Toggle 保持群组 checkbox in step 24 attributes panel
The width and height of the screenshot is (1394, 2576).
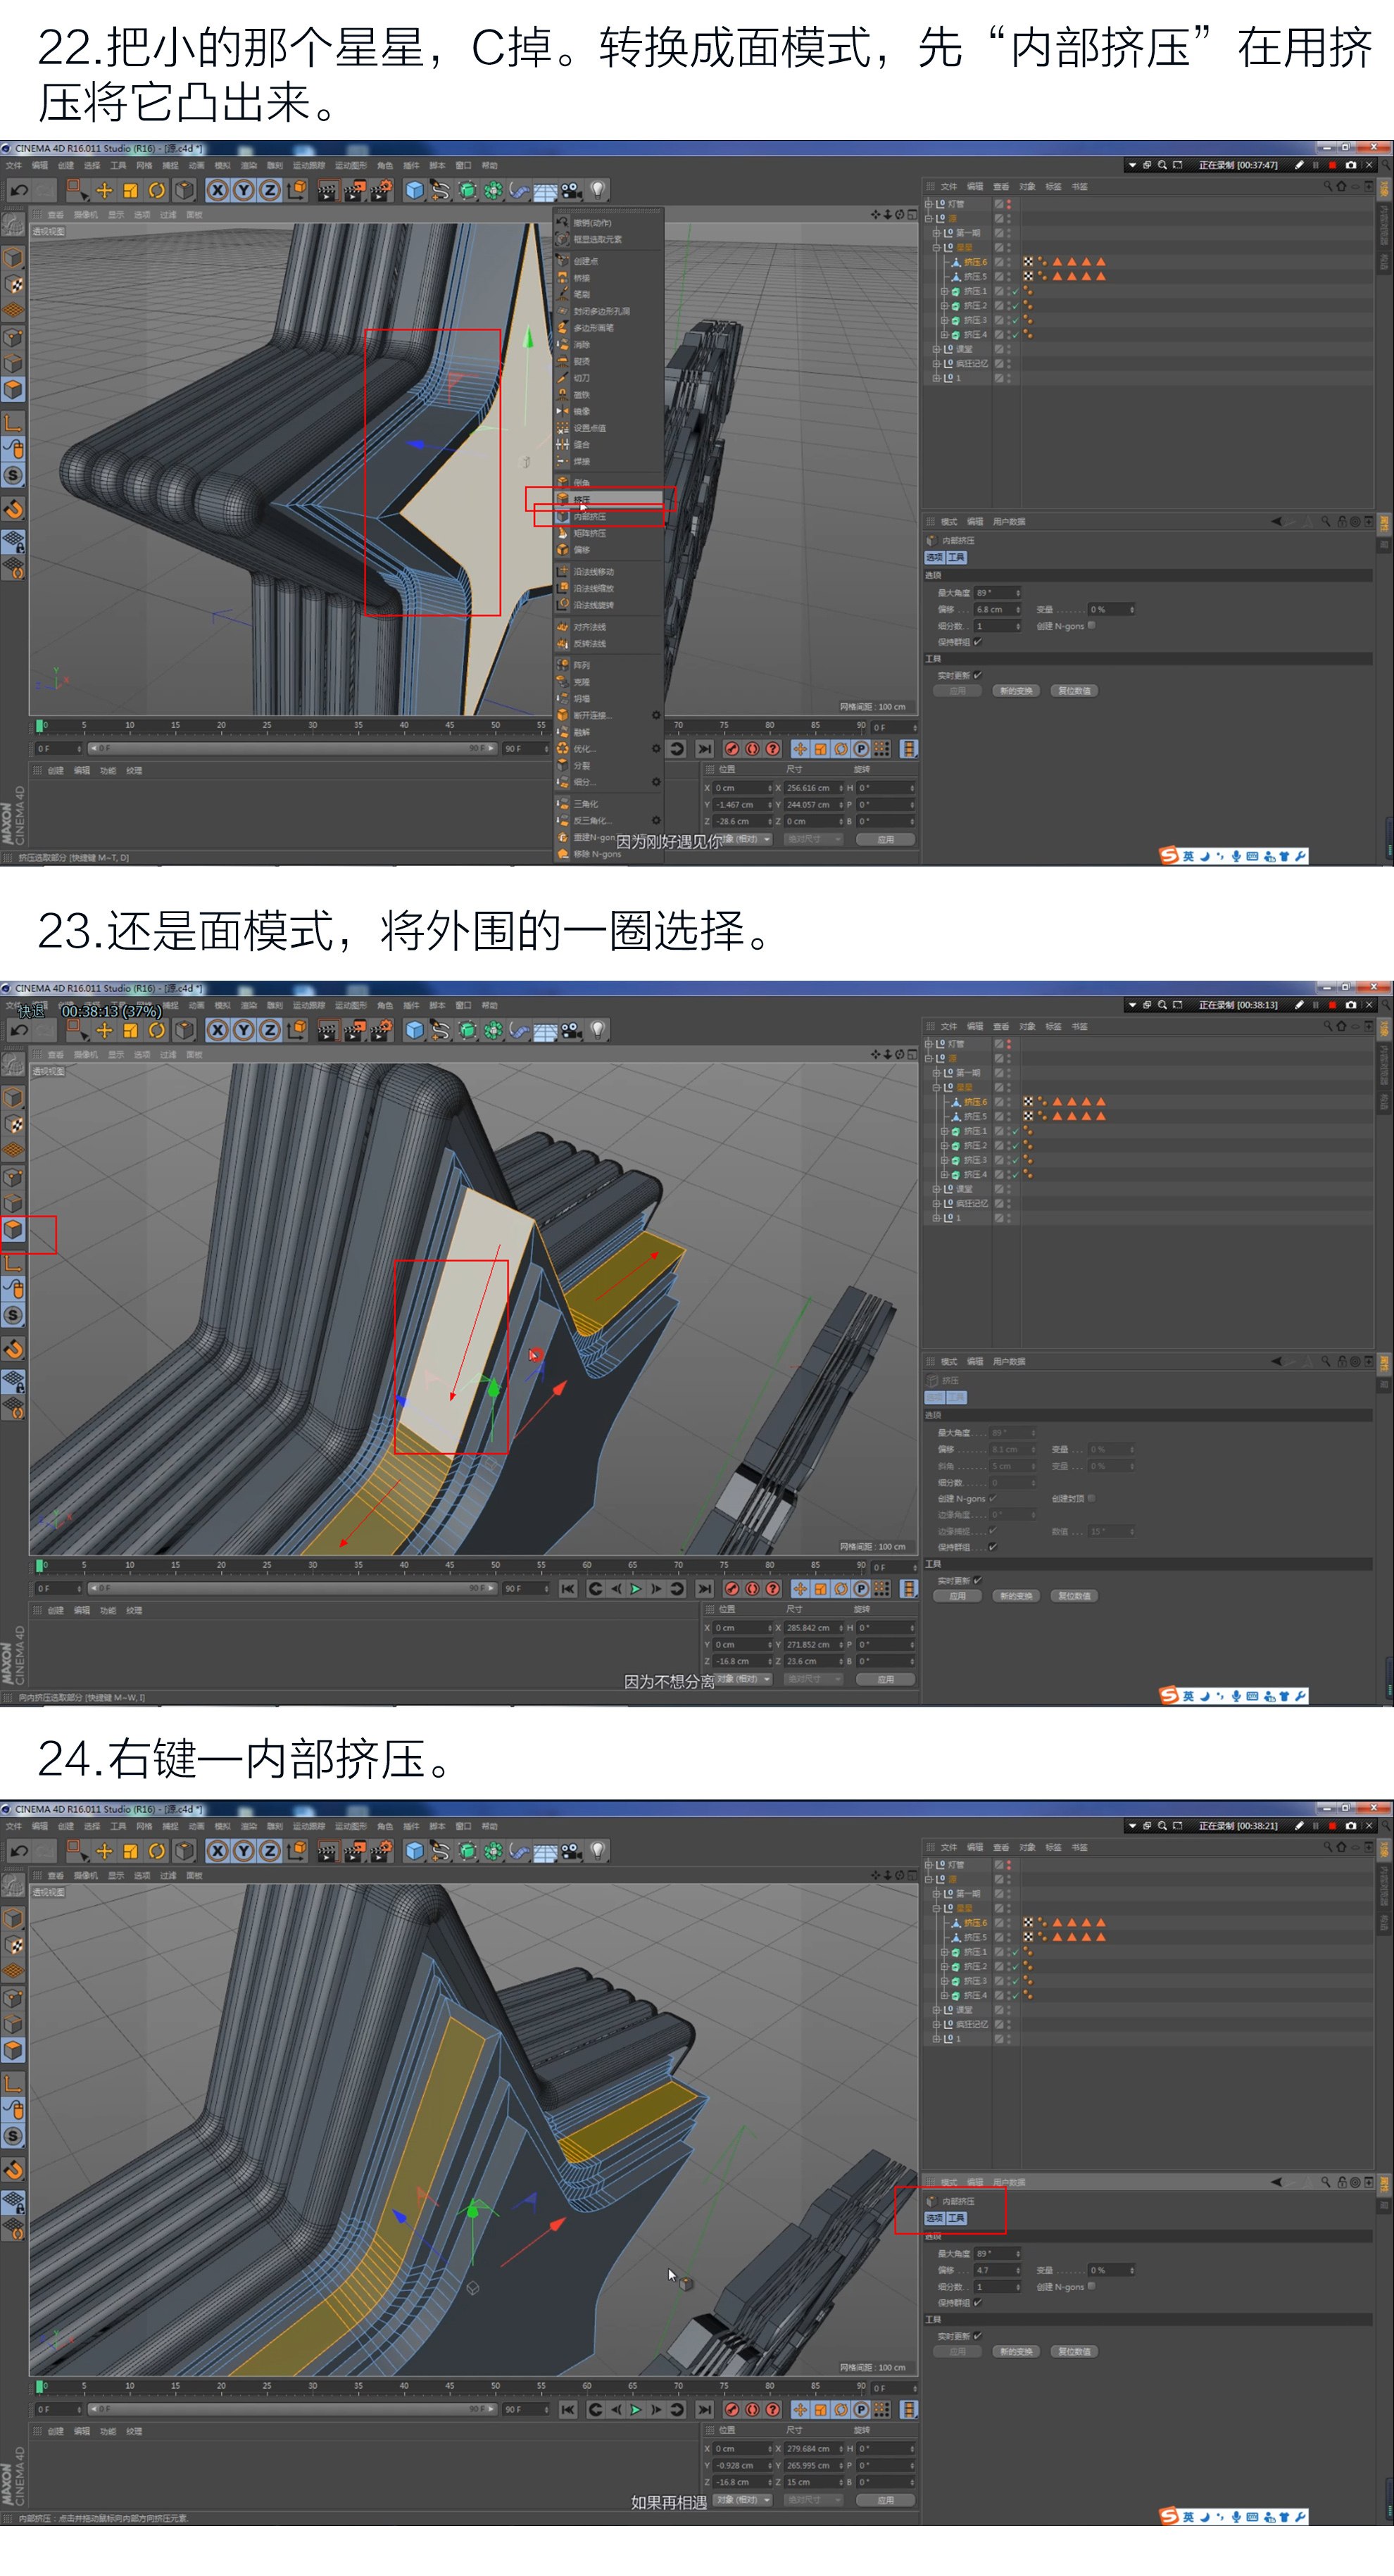click(978, 2303)
